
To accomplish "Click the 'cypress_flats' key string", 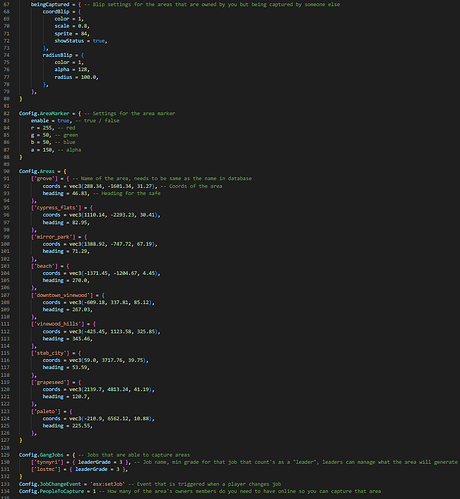I will point(56,208).
